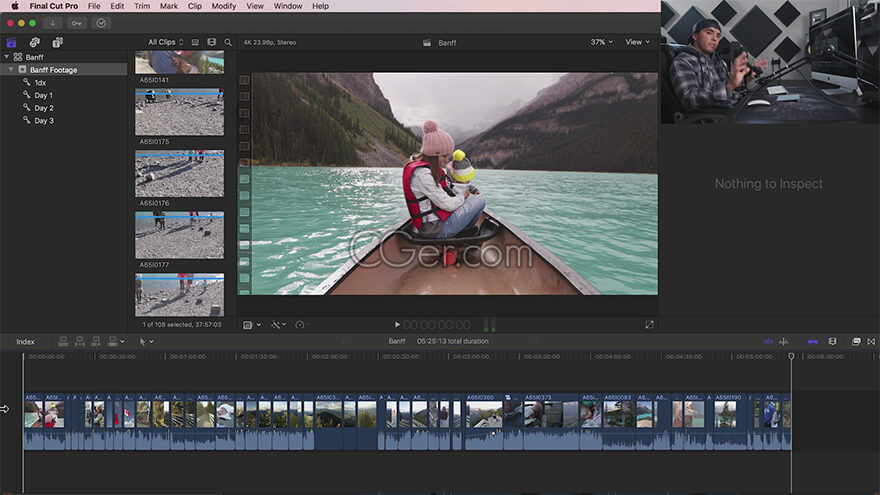This screenshot has height=495, width=880.
Task: Click the Import Media arrow button
Action: pyautogui.click(x=53, y=23)
